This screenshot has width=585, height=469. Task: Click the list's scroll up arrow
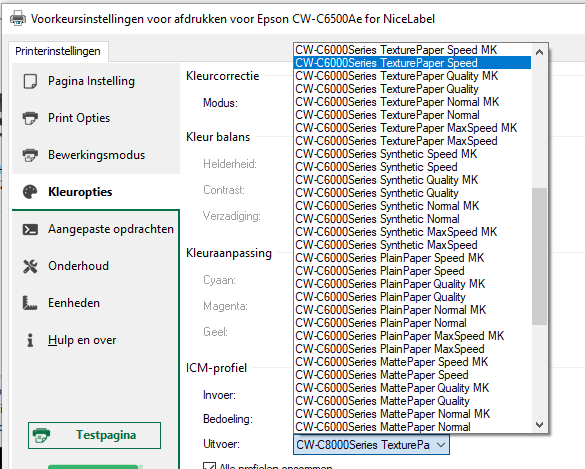(x=539, y=53)
